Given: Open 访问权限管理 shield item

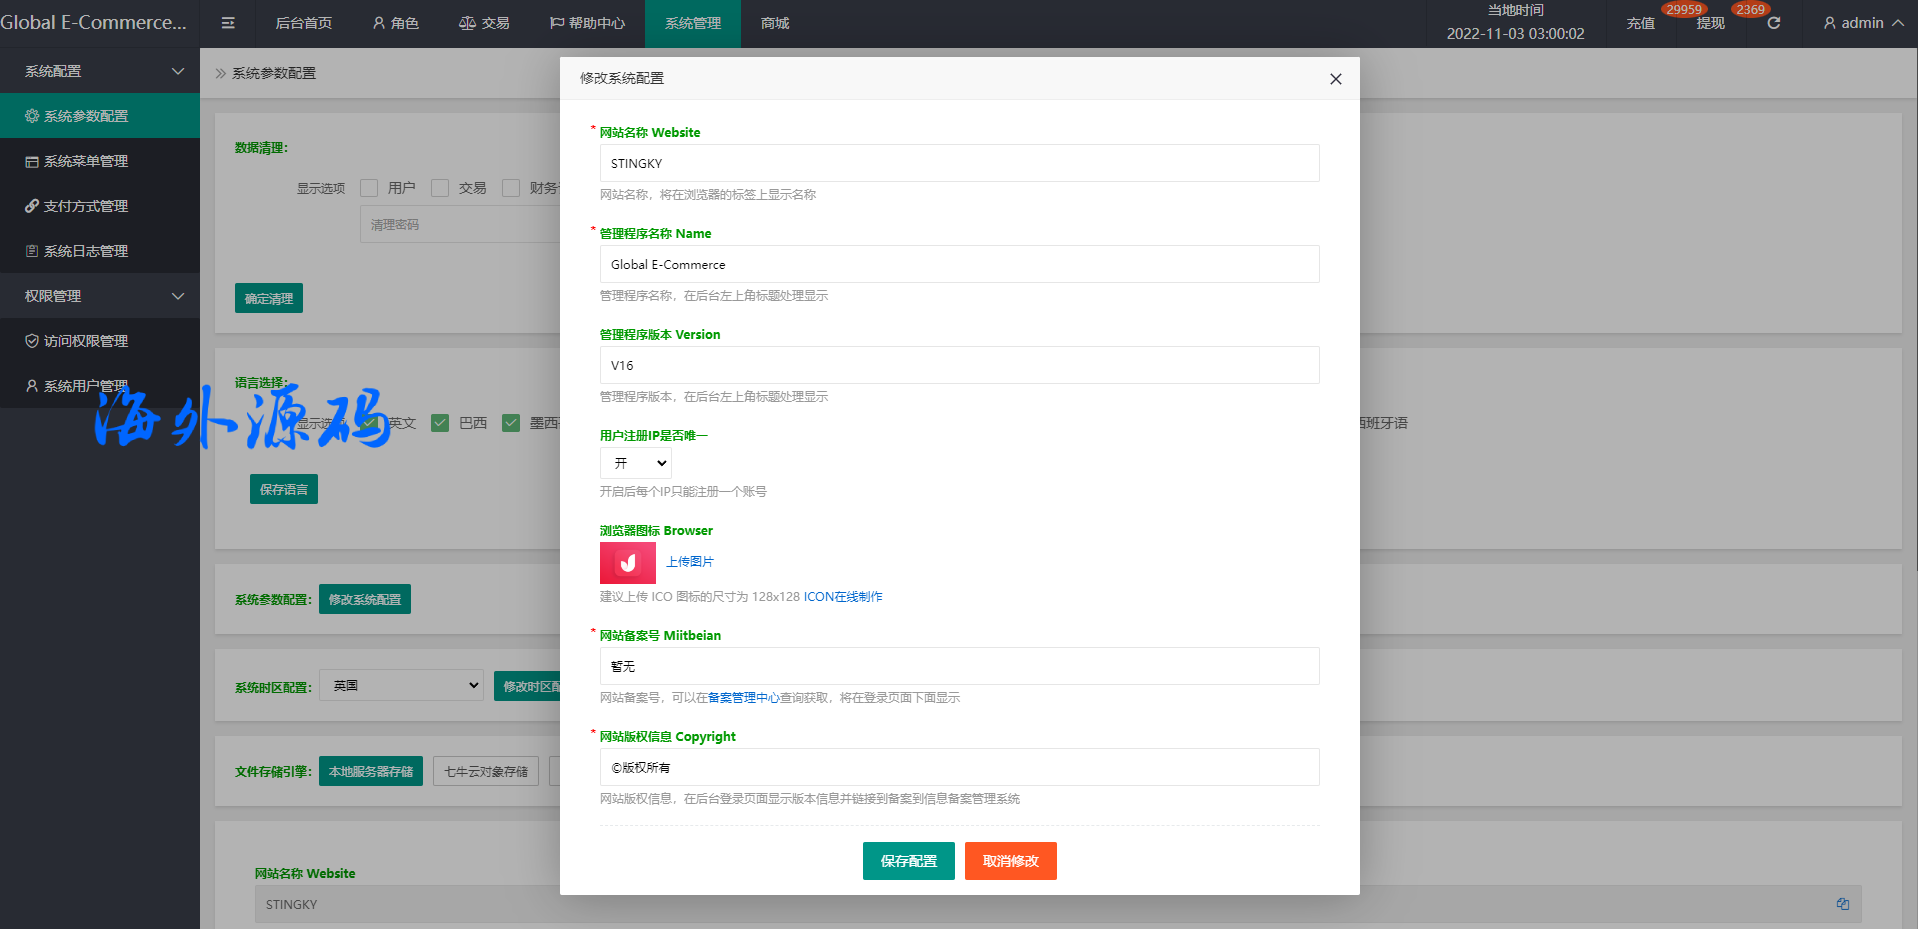Looking at the screenshot, I should 86,341.
